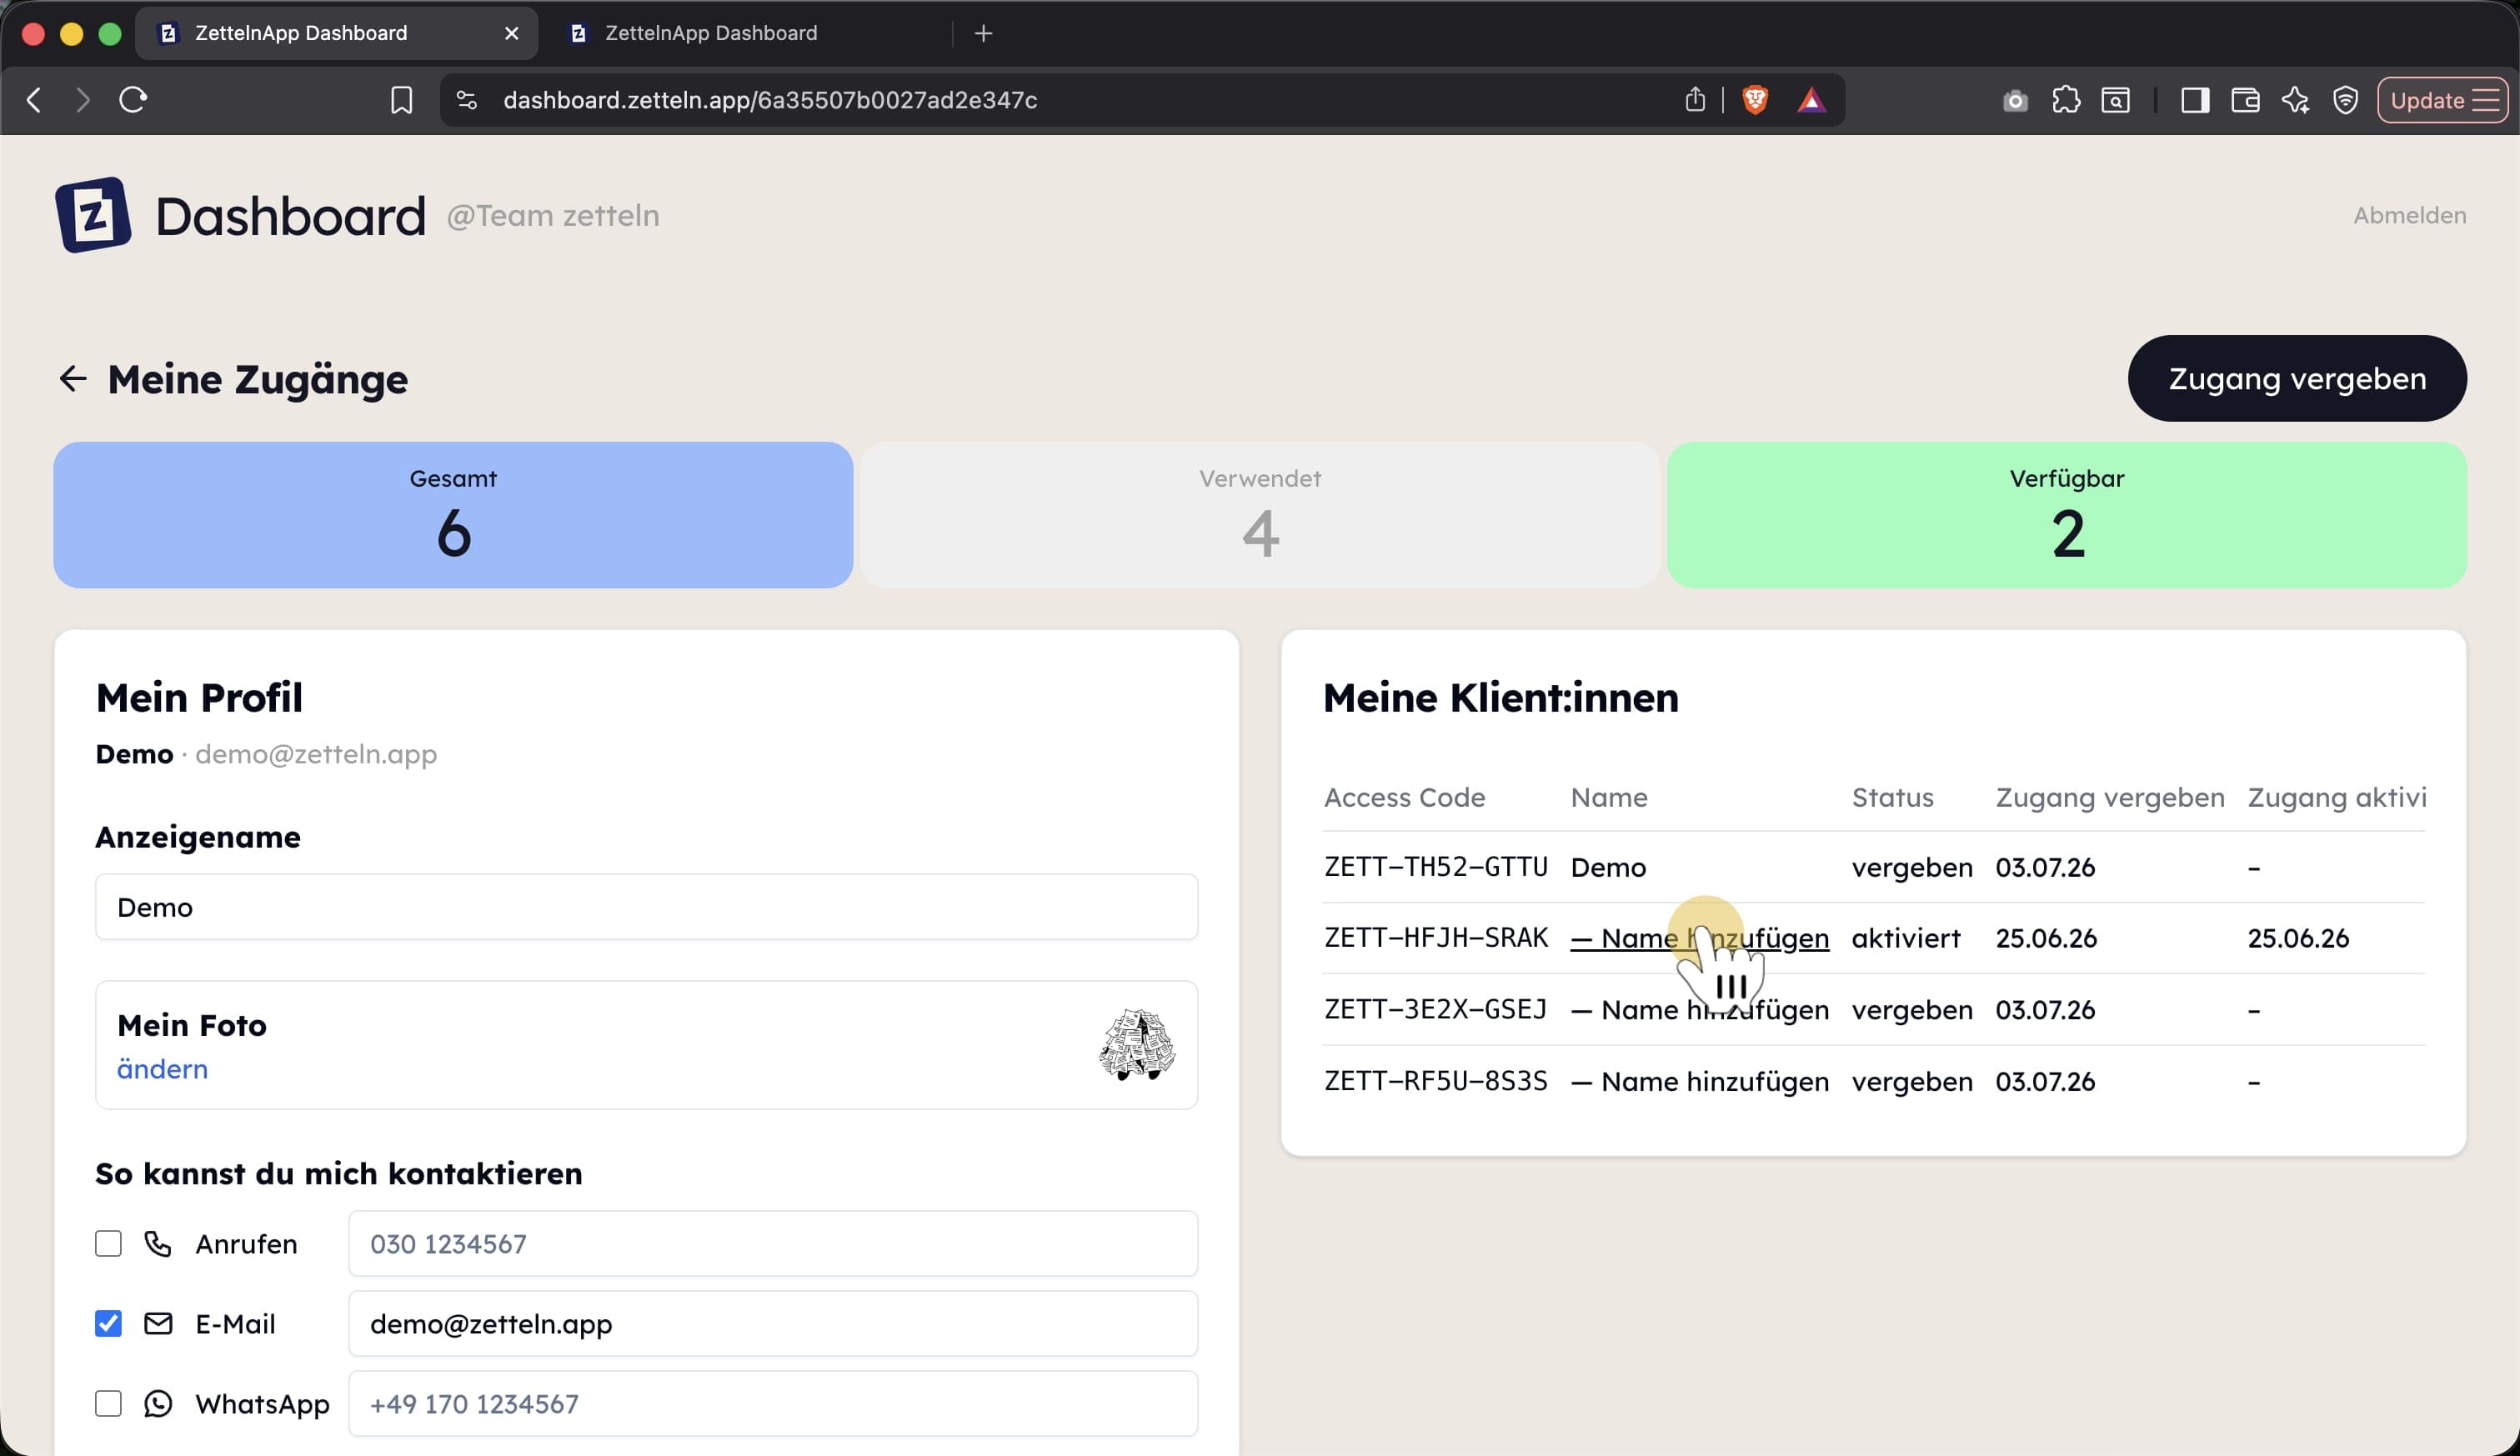Click the phone number input field
2520x1456 pixels.
click(x=773, y=1243)
